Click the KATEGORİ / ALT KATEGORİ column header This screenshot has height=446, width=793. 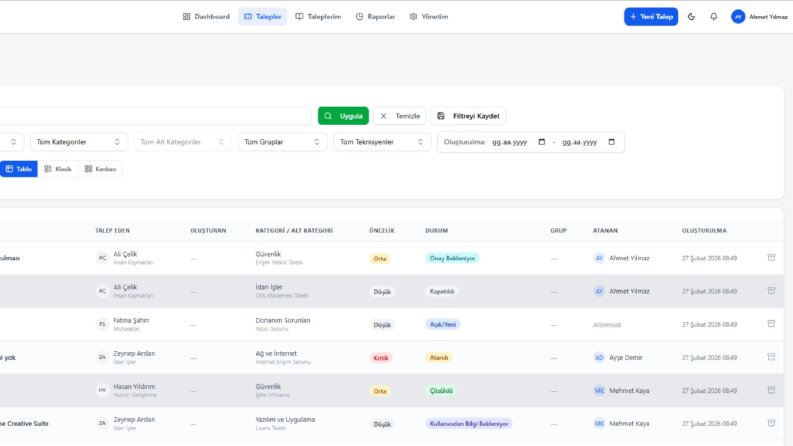[x=294, y=231]
